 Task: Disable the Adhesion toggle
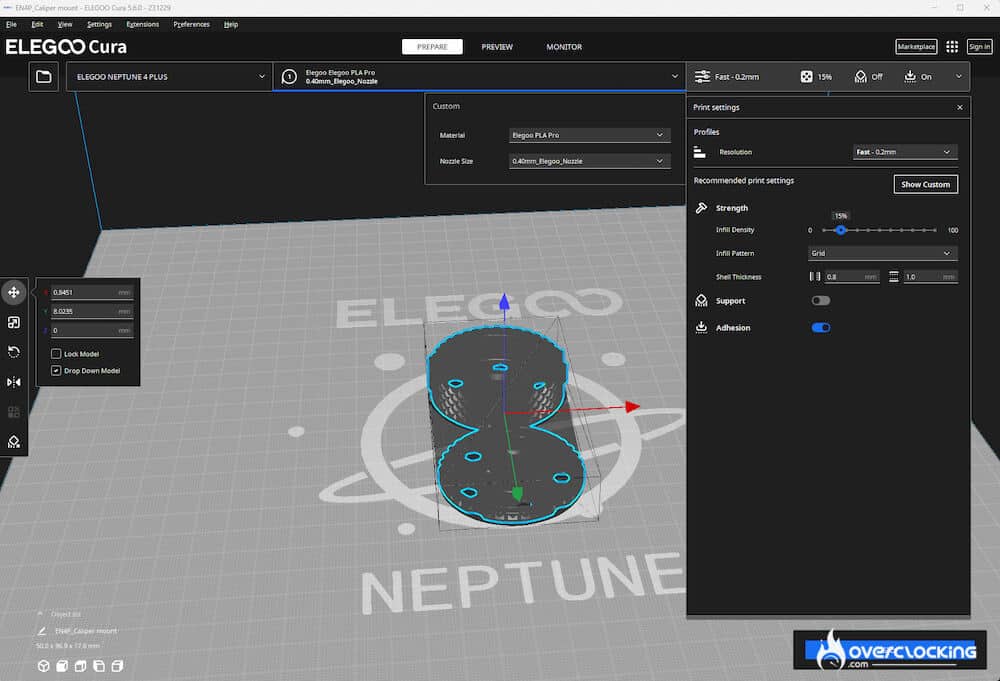pos(820,327)
